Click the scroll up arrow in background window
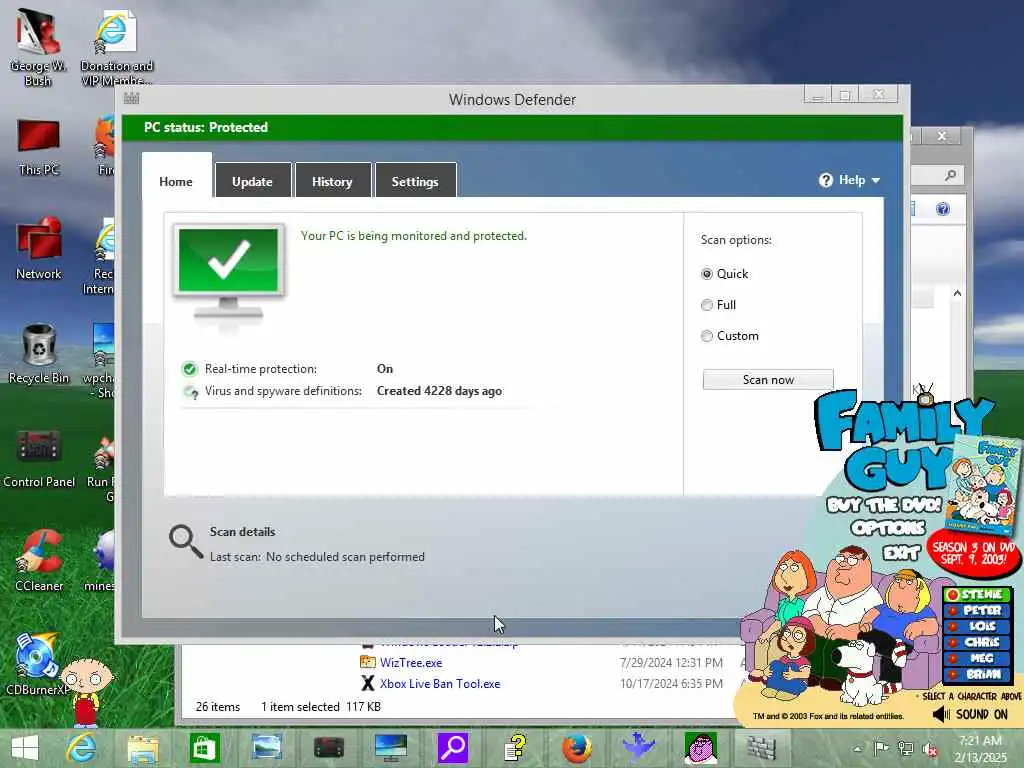 957,294
